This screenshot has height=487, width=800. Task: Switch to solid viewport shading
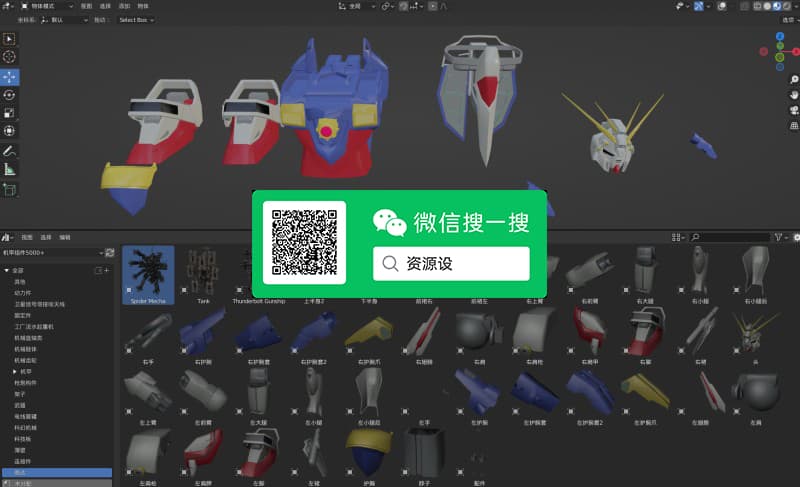[767, 6]
